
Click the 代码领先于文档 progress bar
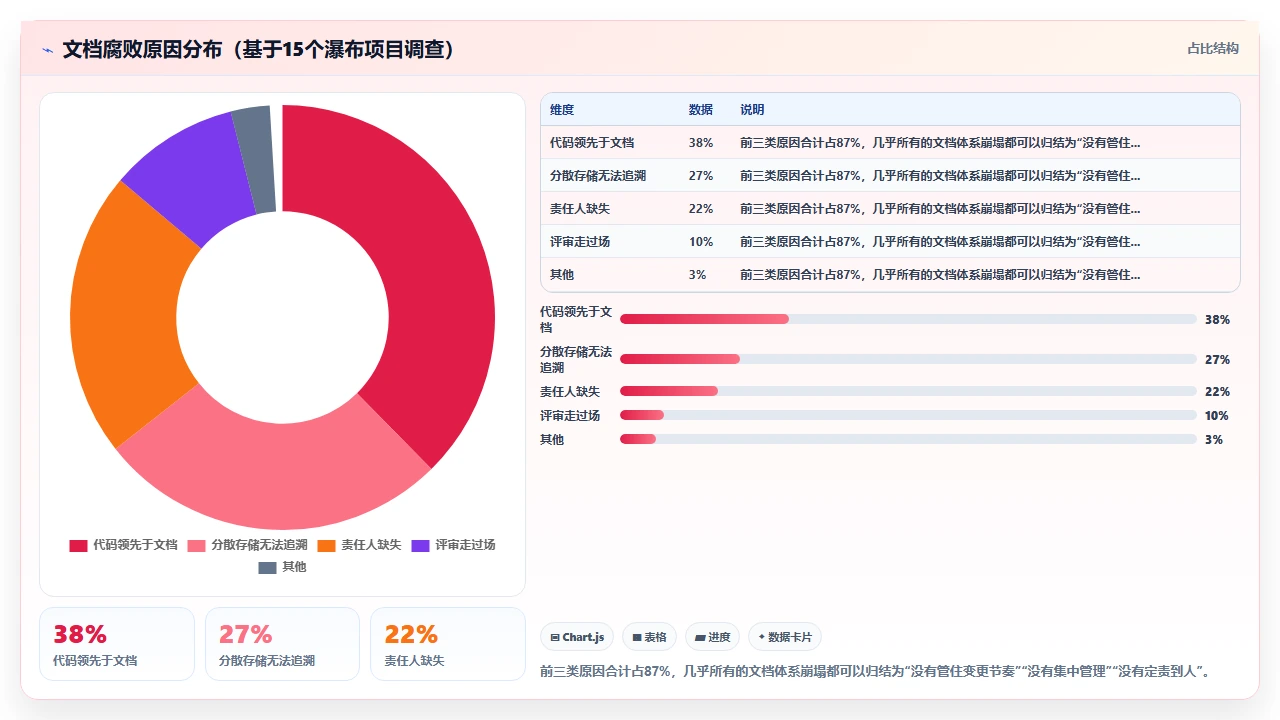[x=908, y=319]
